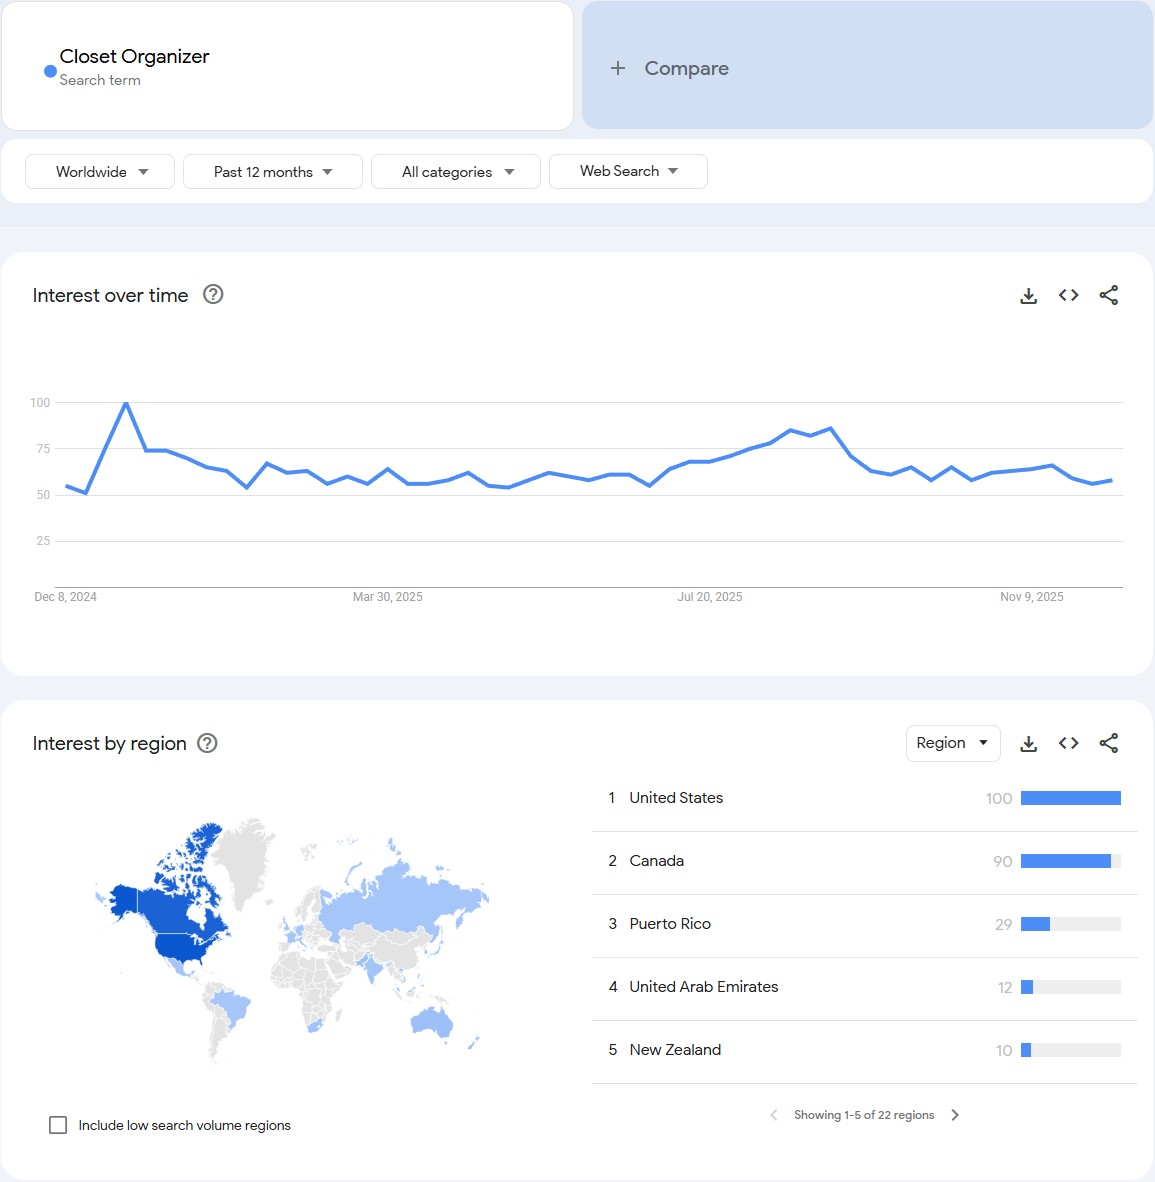1155x1182 pixels.
Task: Select United States in region list
Action: point(676,798)
